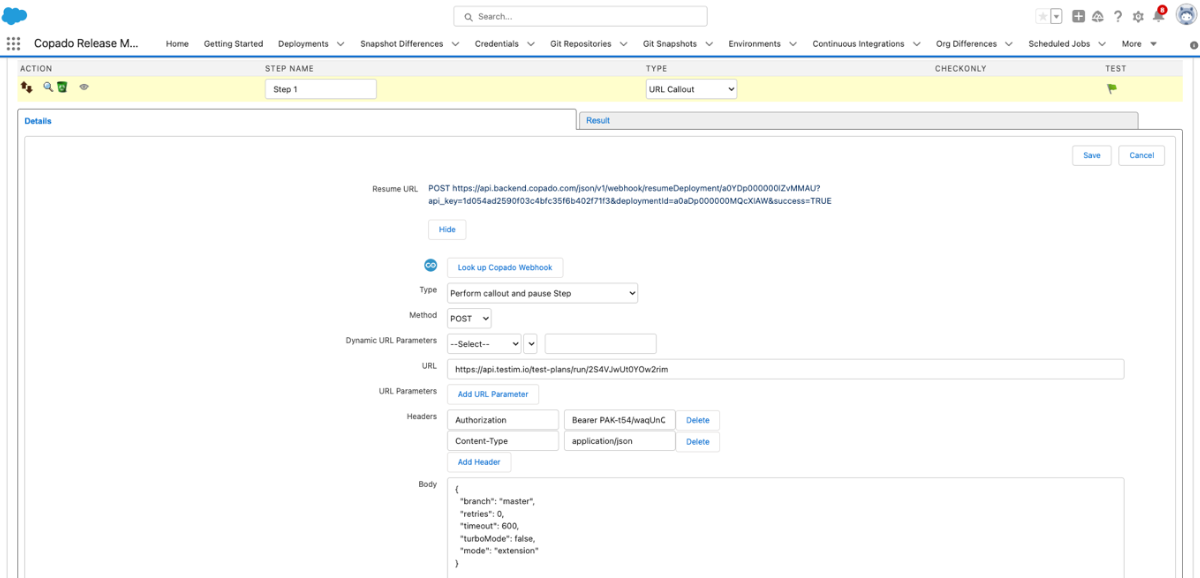
Task: Open the Dynamic URL Parameters --Select-- dropdown
Action: point(484,343)
